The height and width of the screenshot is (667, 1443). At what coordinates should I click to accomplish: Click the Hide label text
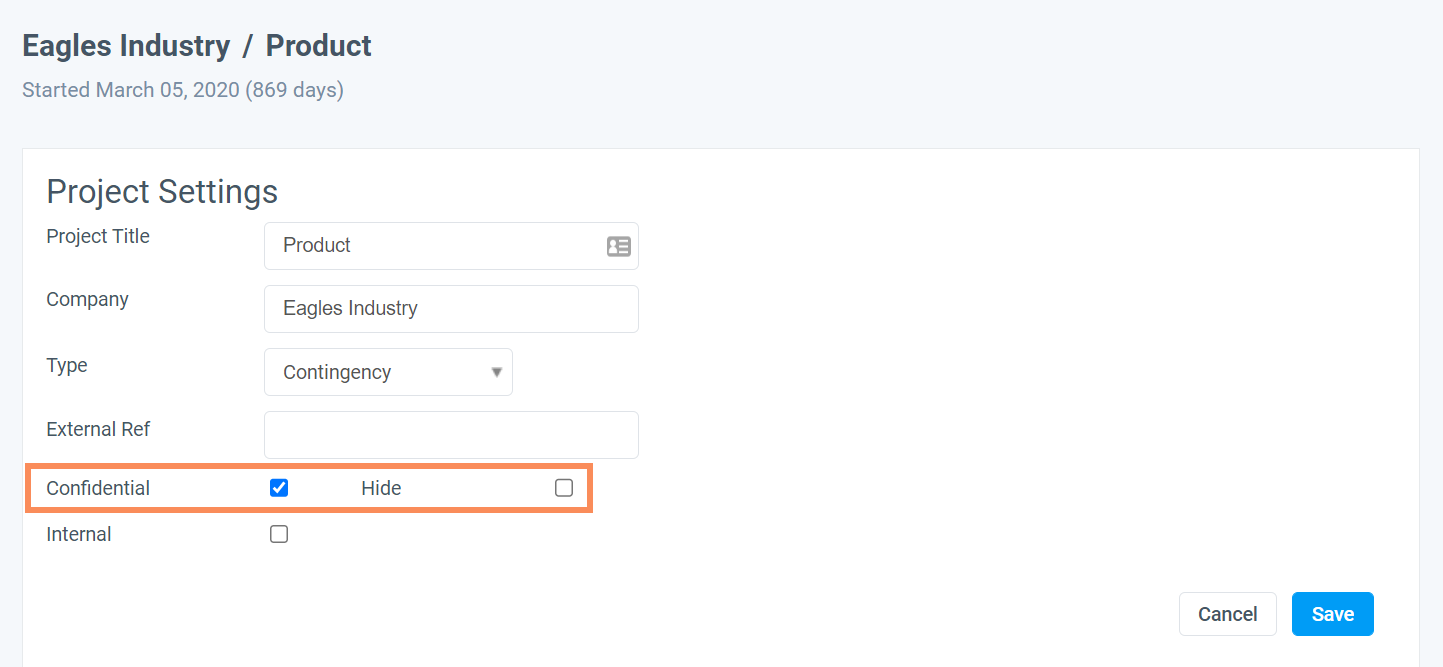[x=381, y=488]
